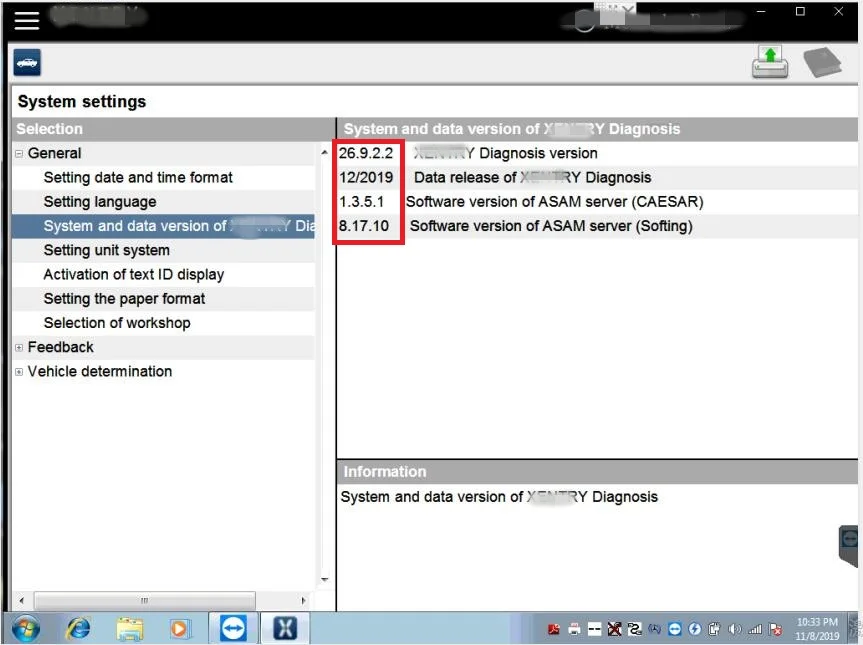Select Selection of workshop
This screenshot has width=863, height=645.
tap(117, 322)
